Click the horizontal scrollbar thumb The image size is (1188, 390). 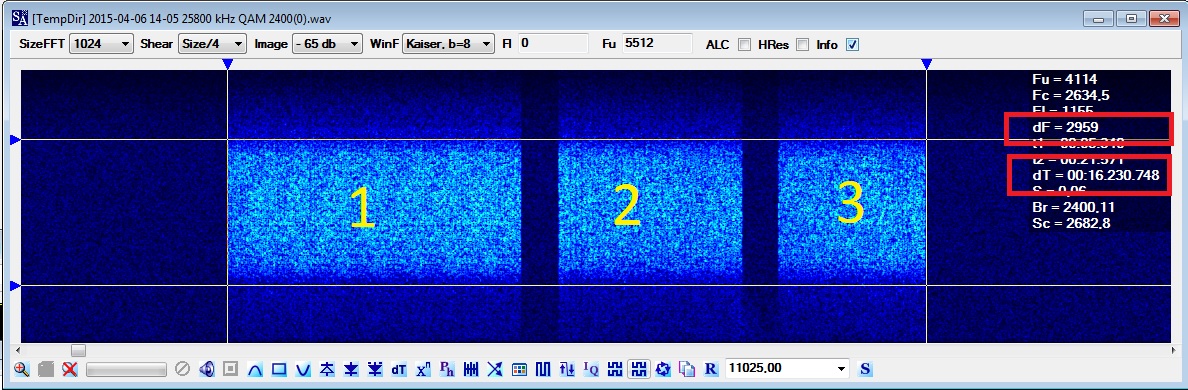pyautogui.click(x=79, y=351)
